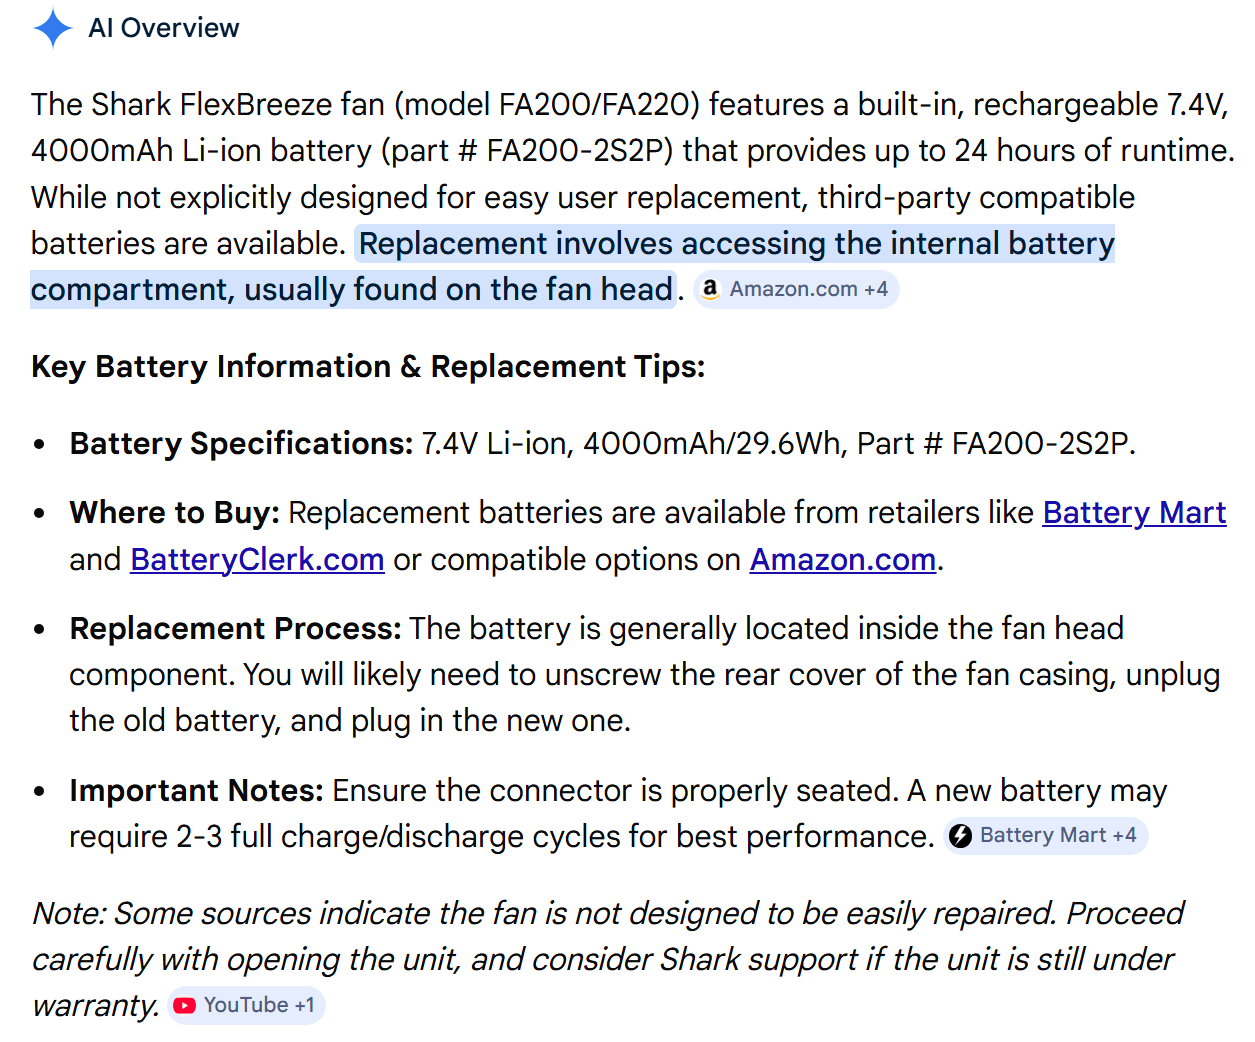
Task: Click the "AI Overview" title text
Action: coord(164,28)
